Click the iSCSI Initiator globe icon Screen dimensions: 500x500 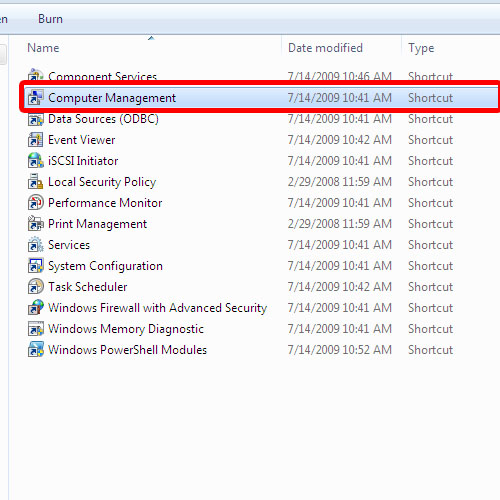[x=36, y=161]
